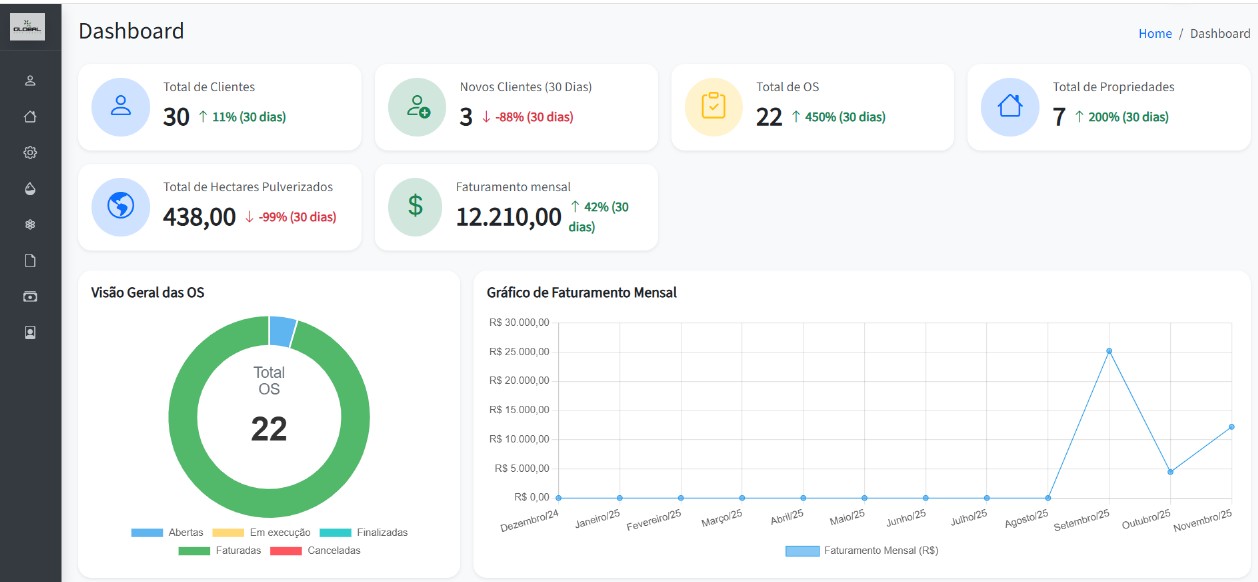1258x582 pixels.
Task: Hide the Canceladas series via legend
Action: (315, 551)
